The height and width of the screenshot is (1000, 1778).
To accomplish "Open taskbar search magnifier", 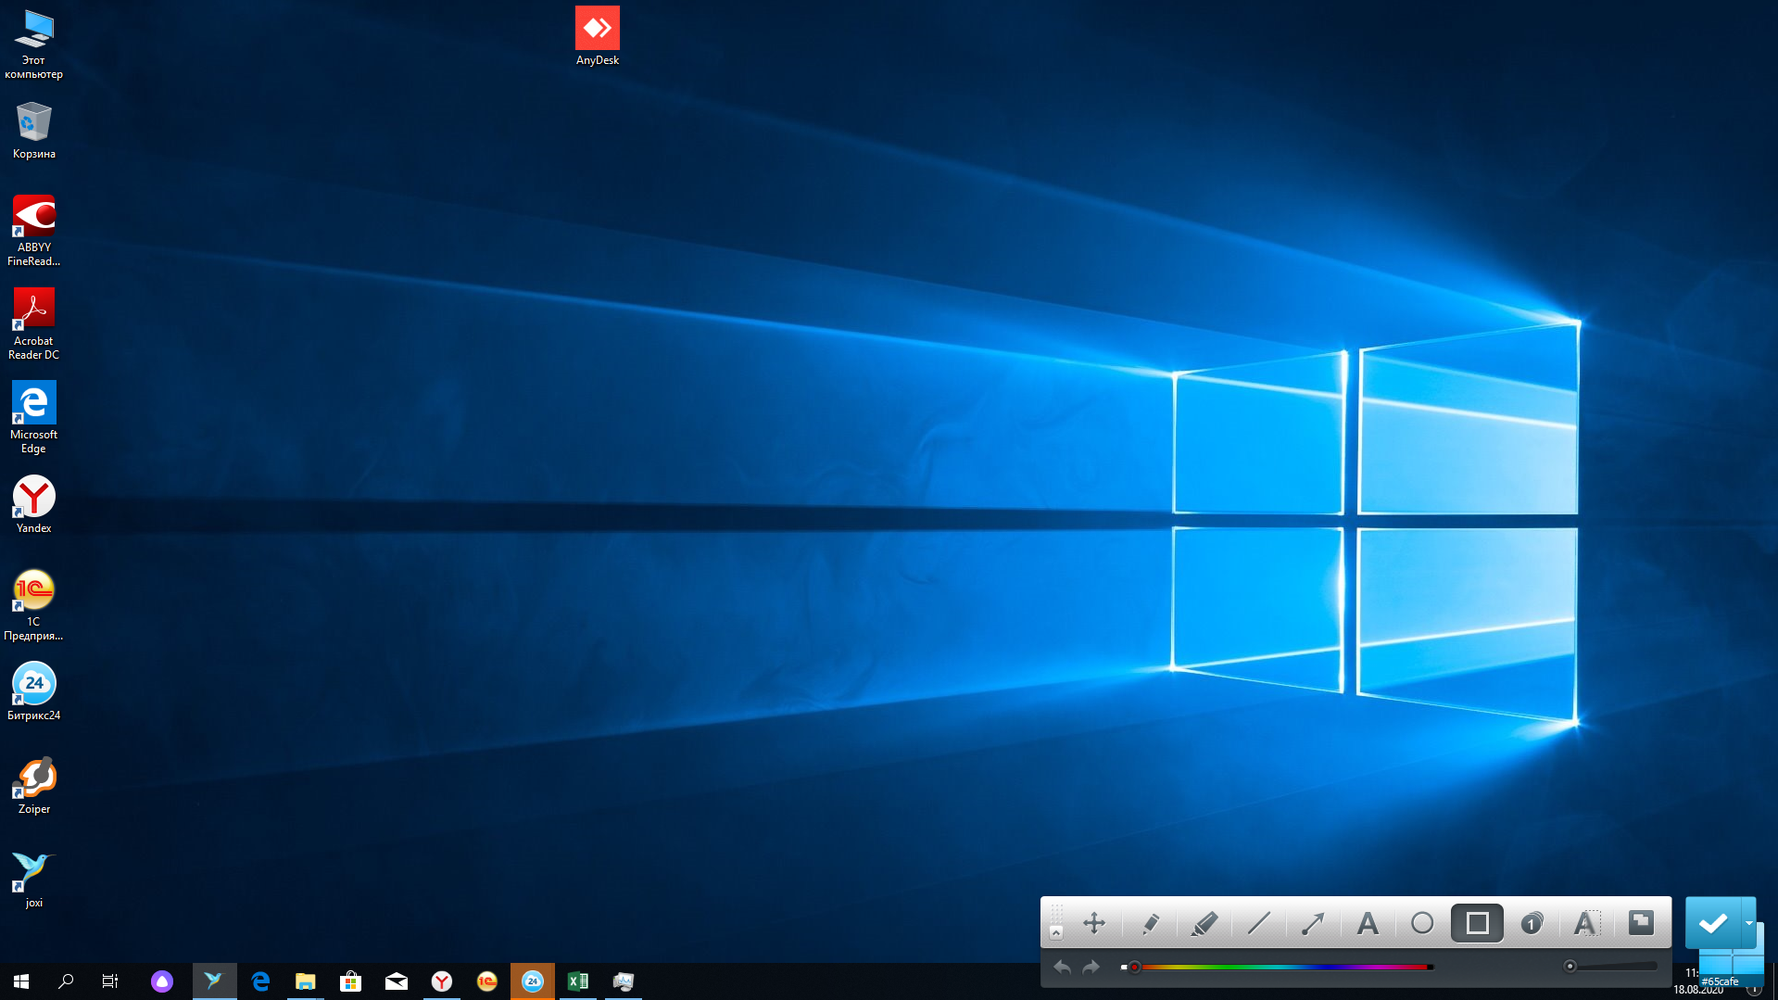I will tap(66, 981).
